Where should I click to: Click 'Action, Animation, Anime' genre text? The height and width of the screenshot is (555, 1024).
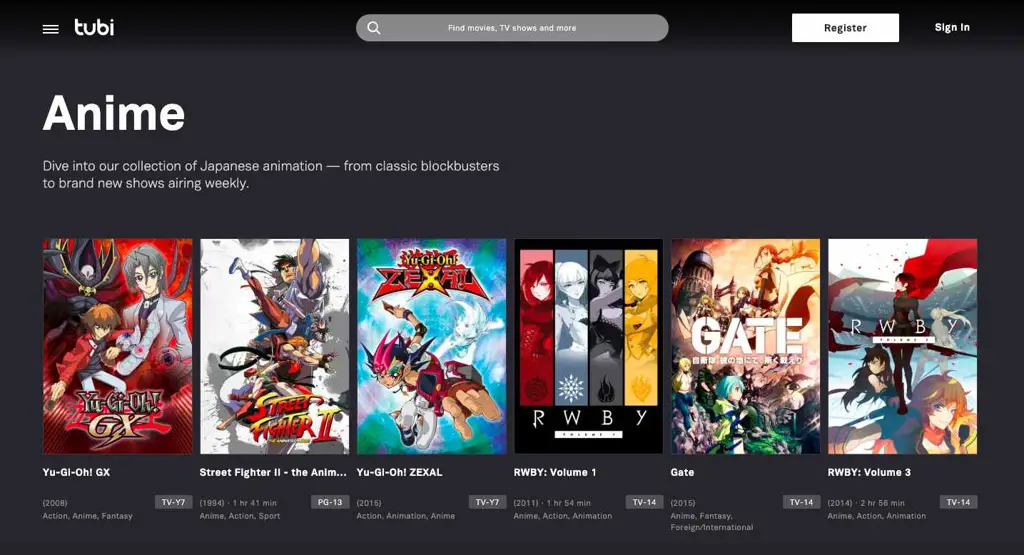pyautogui.click(x=406, y=516)
